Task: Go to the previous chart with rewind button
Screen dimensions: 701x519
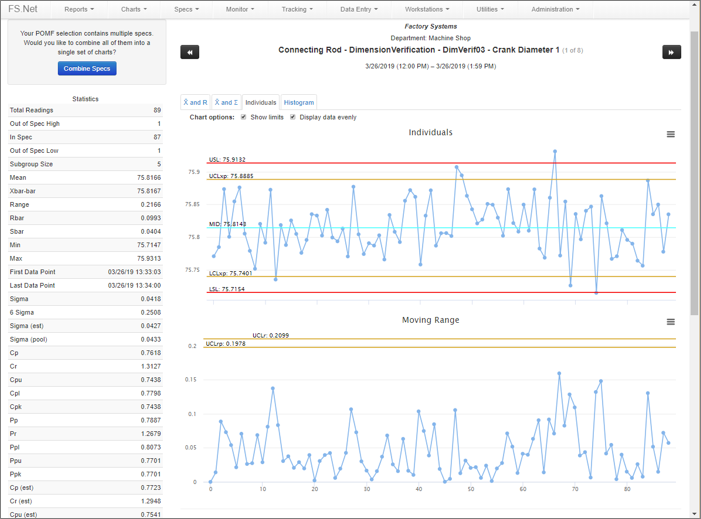Action: (189, 52)
